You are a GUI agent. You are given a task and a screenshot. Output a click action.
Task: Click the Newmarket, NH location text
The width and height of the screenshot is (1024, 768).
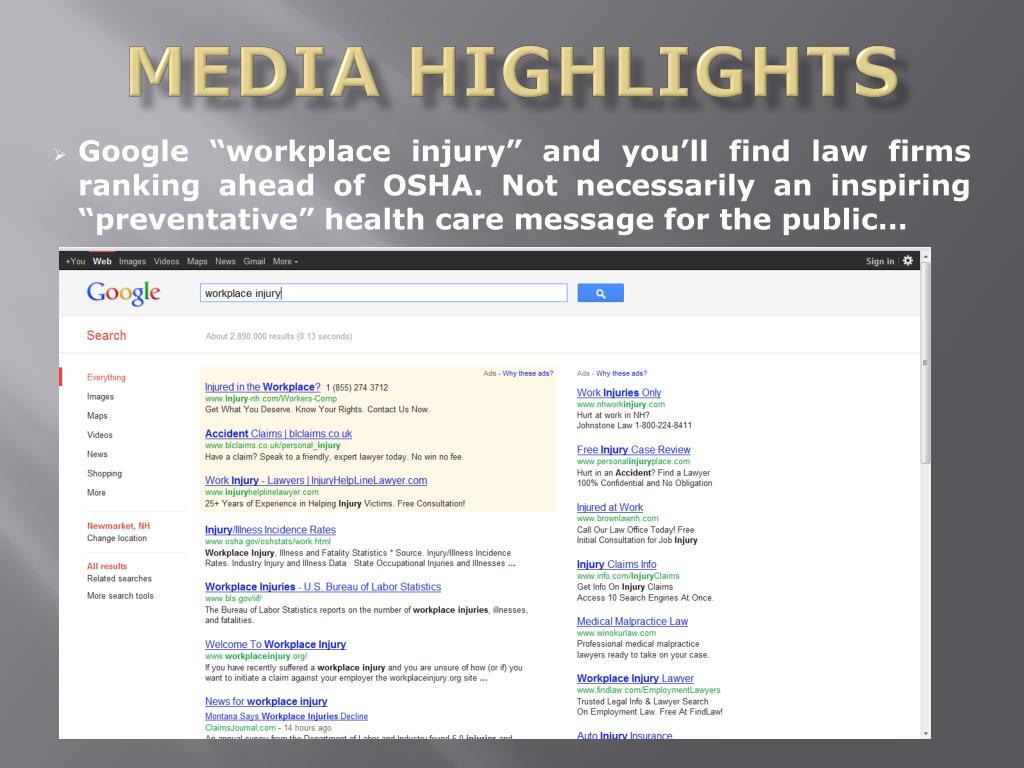coord(118,526)
